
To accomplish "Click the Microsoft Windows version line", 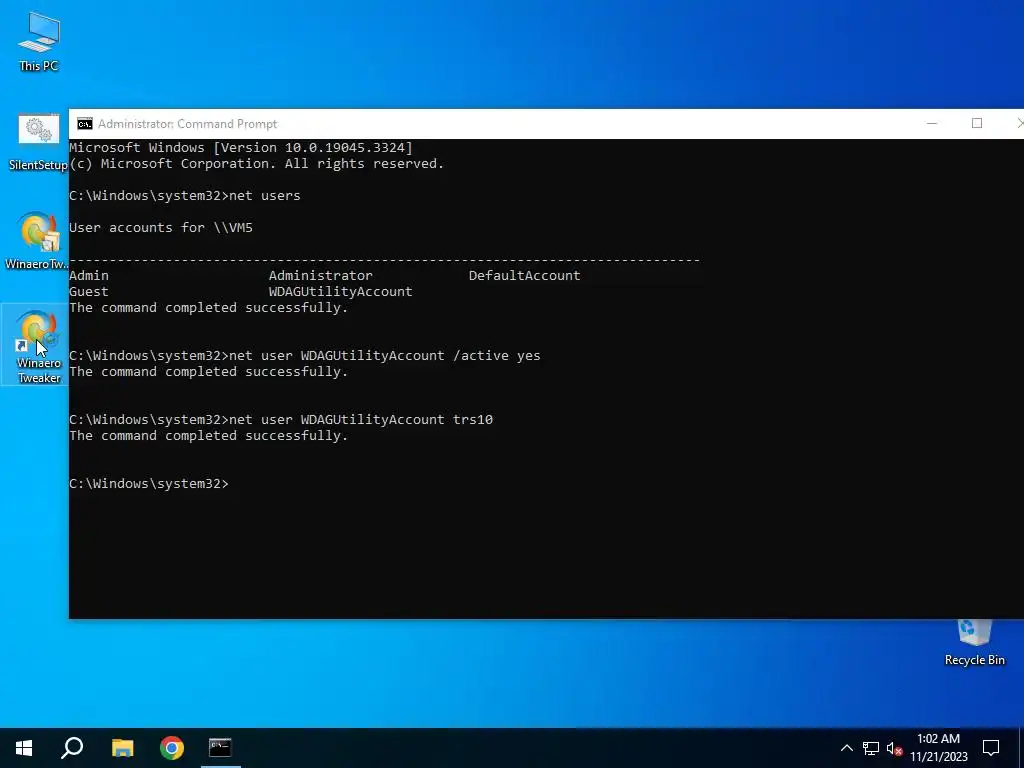I will click(241, 148).
